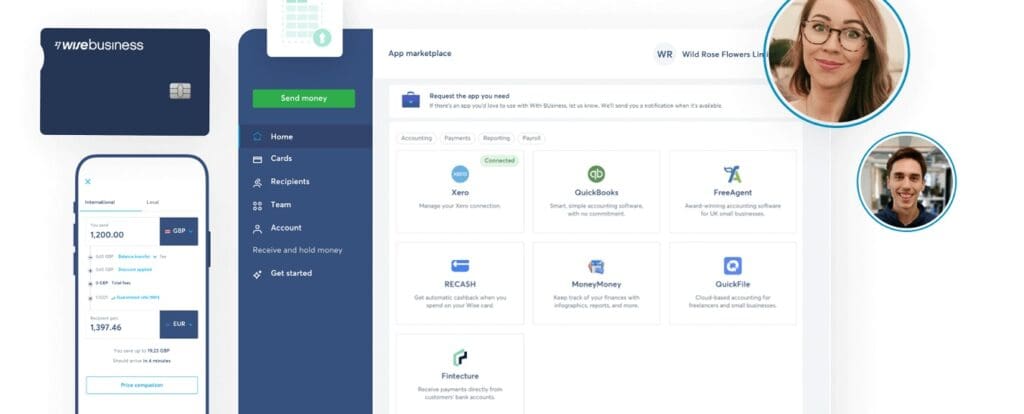Open the GBP currency dropdown

click(179, 231)
